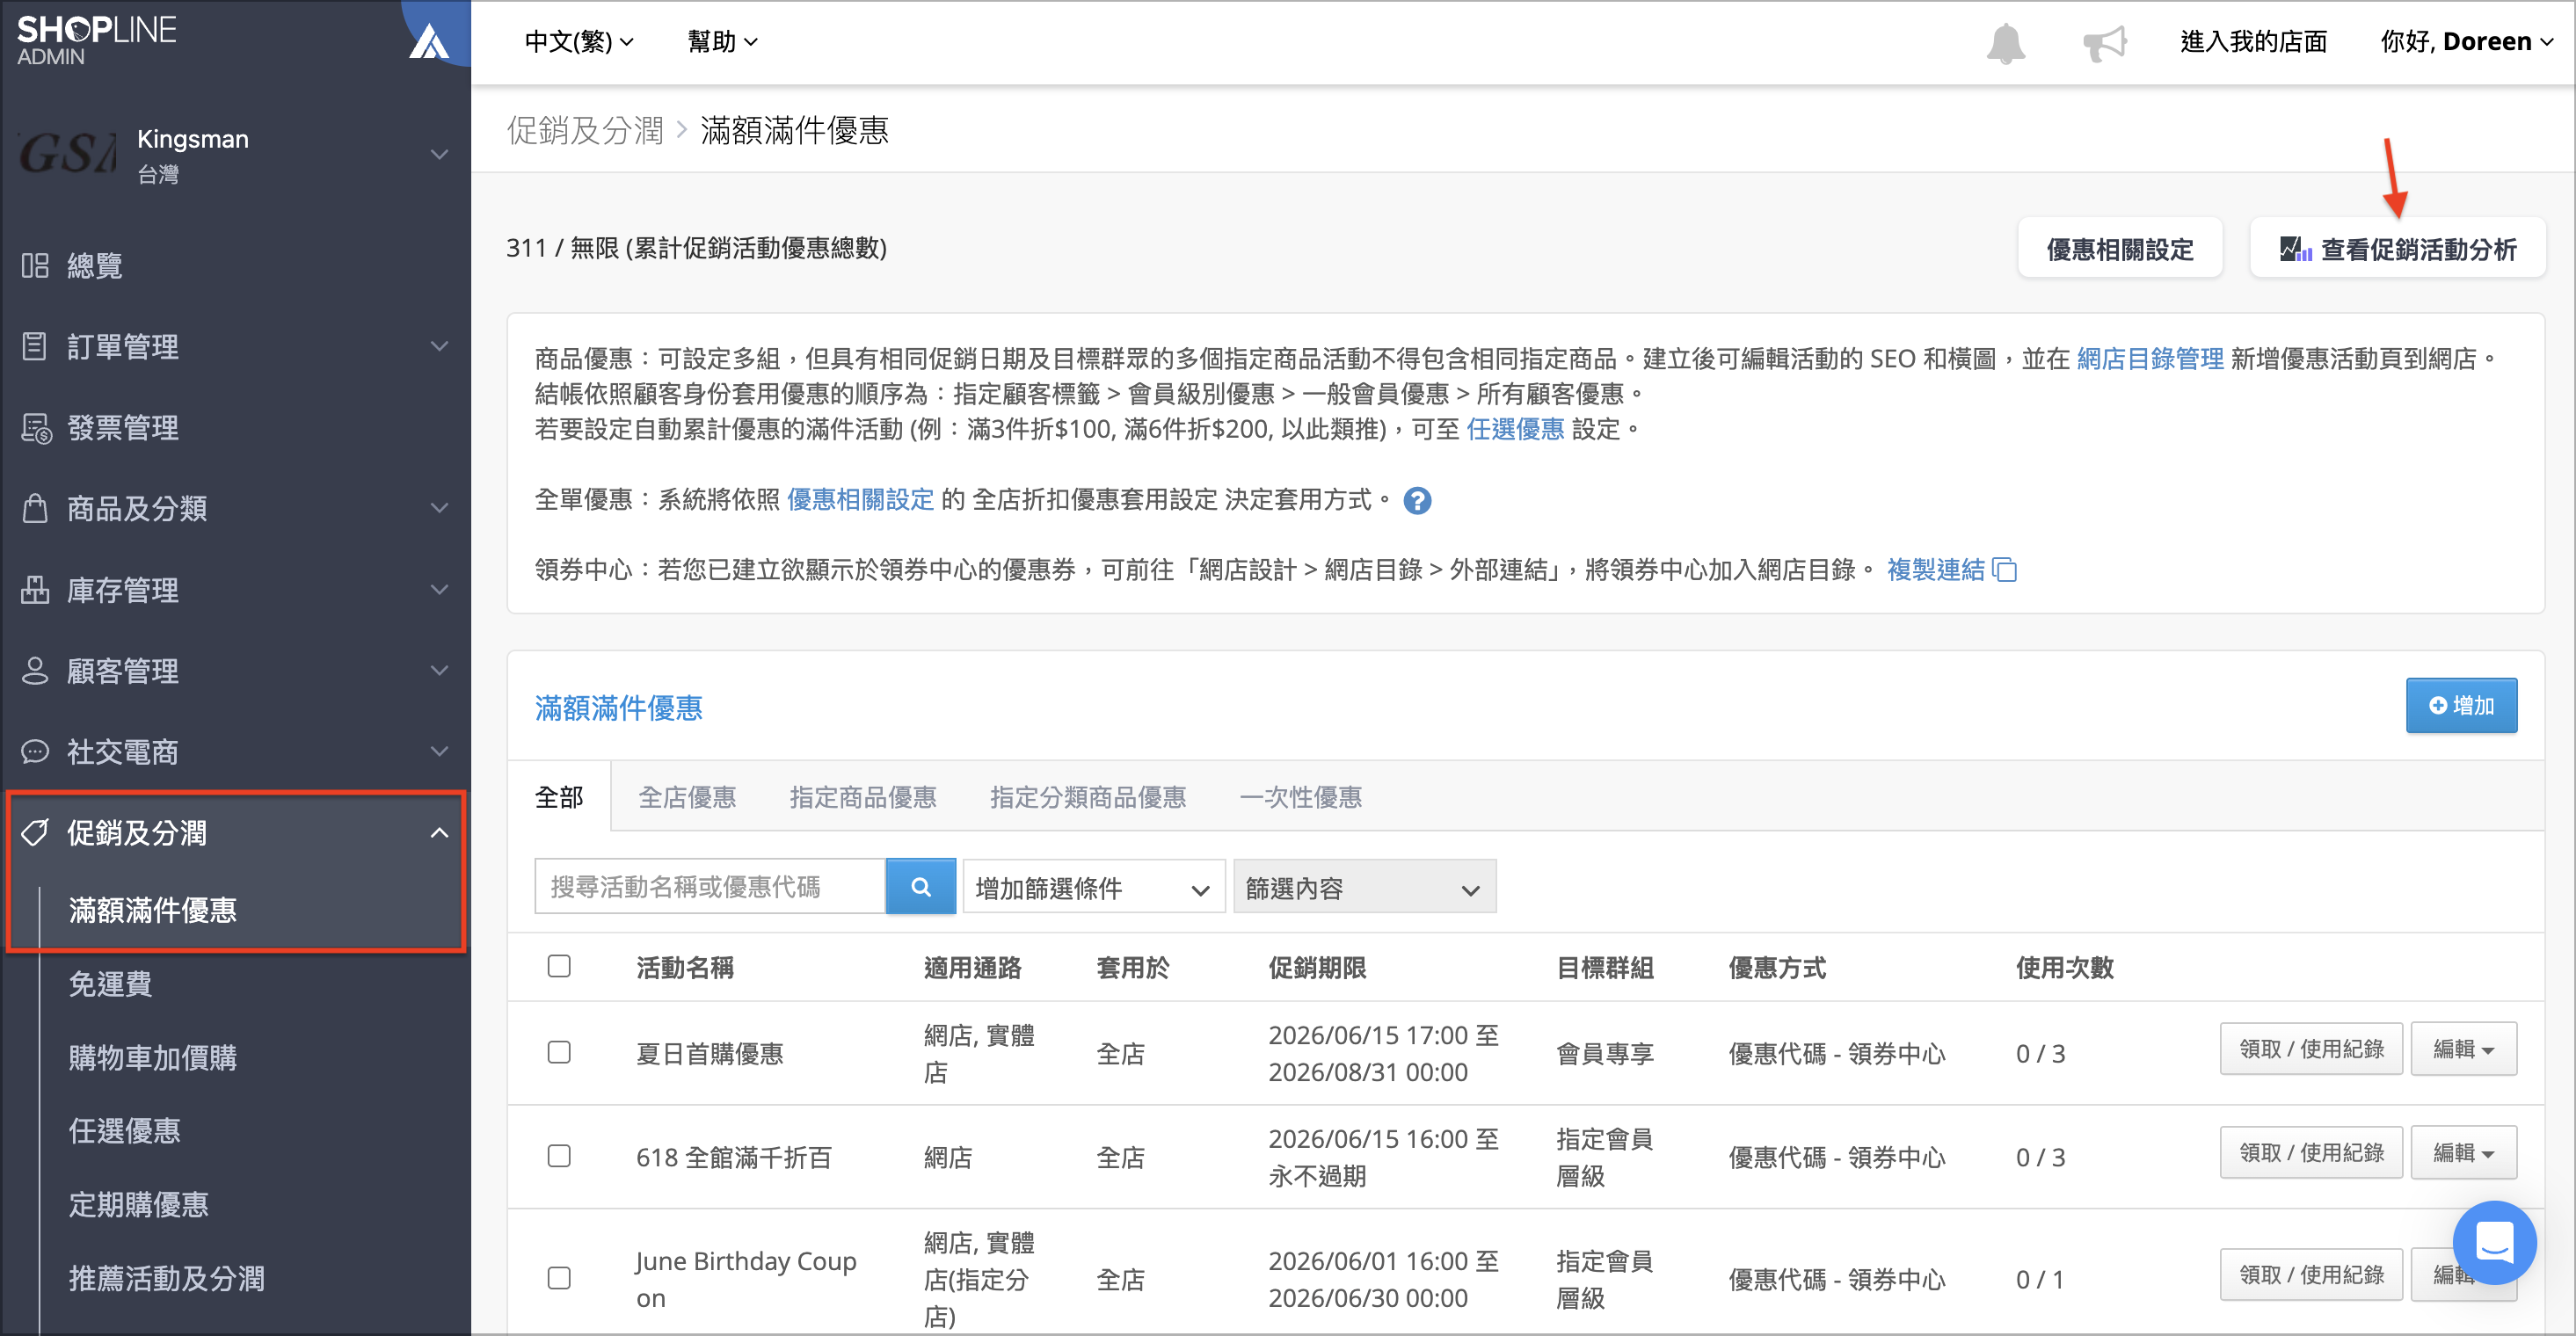2576x1336 pixels.
Task: Open the 中文(繁) language dropdown
Action: click(x=579, y=41)
